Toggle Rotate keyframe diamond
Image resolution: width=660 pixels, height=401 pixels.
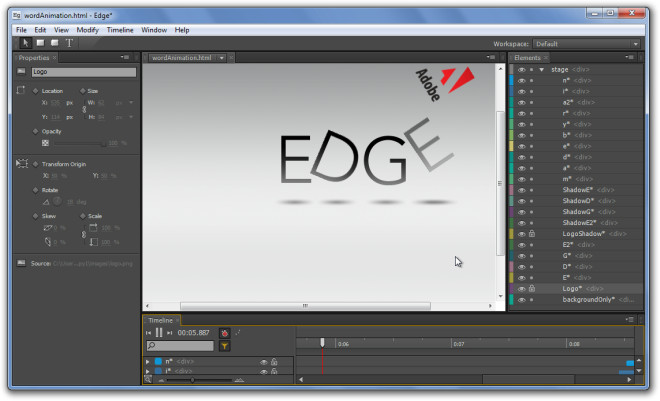[x=35, y=190]
